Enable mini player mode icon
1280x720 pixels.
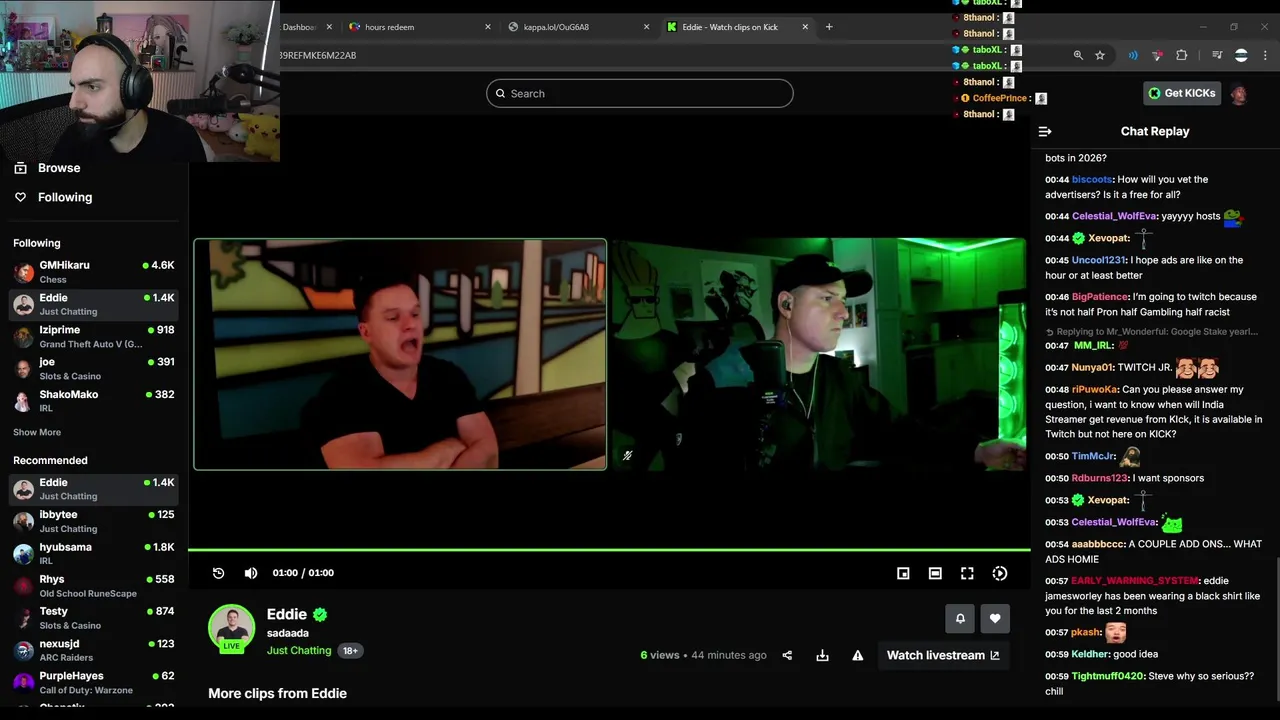click(x=903, y=573)
